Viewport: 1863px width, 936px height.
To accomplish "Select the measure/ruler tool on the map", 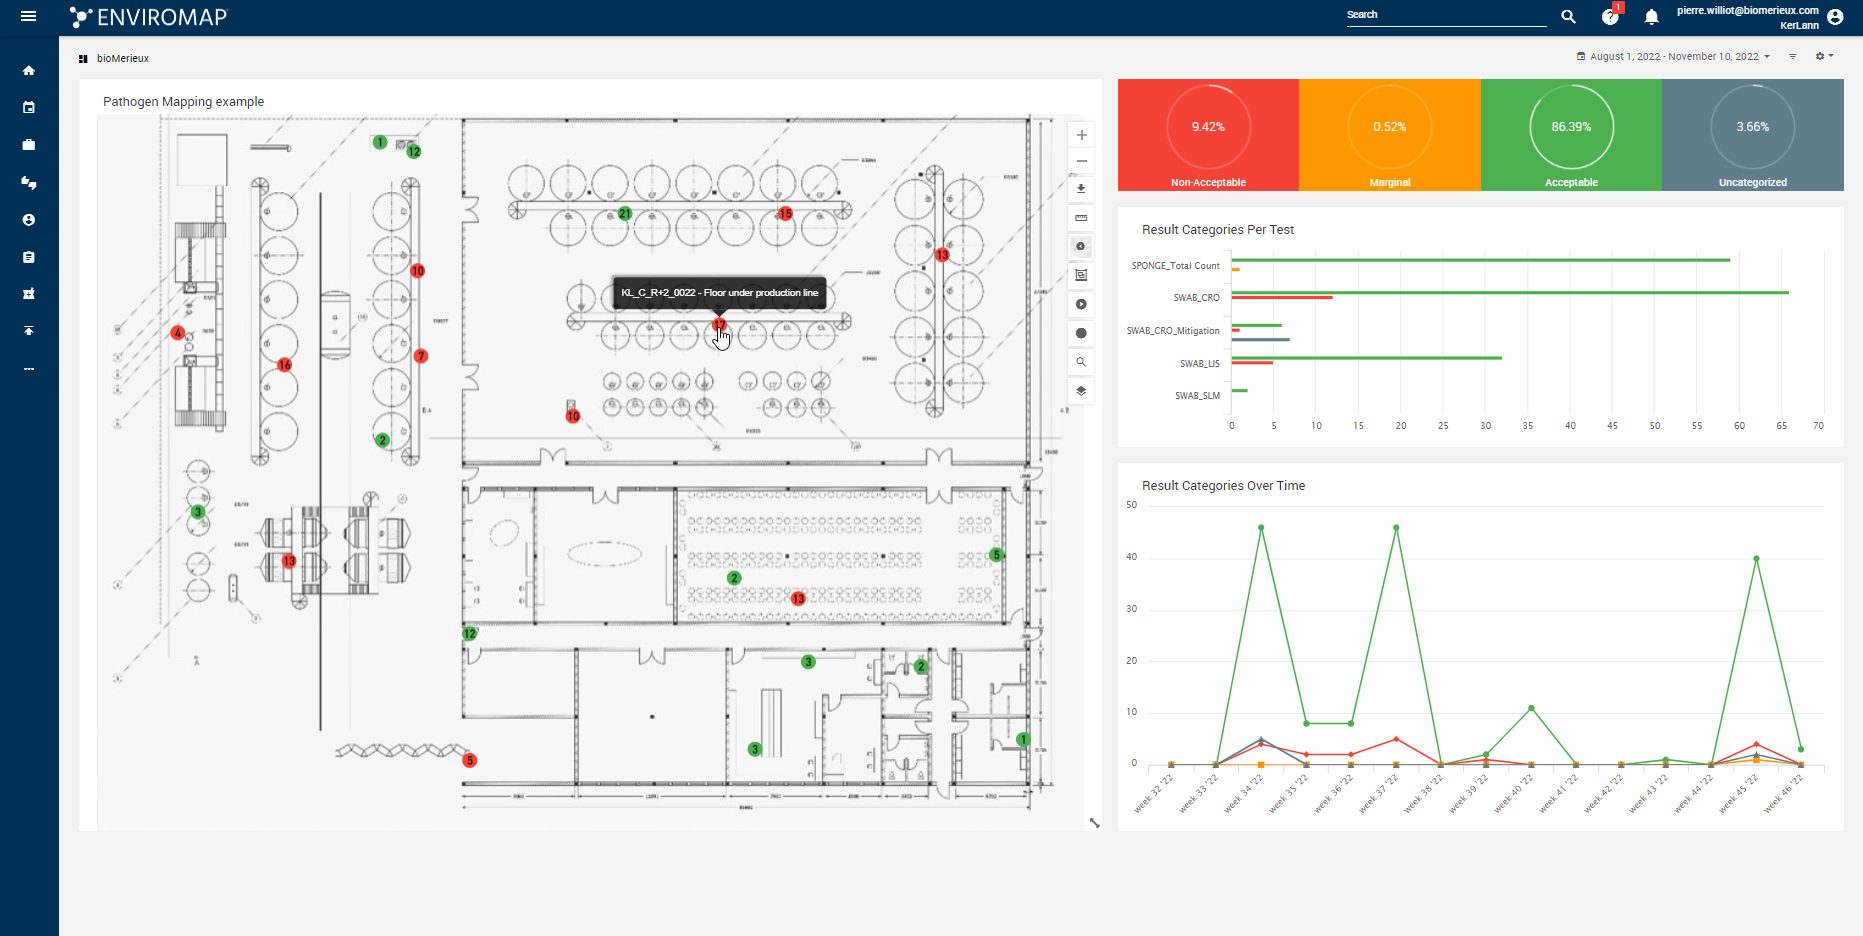I will (x=1080, y=218).
